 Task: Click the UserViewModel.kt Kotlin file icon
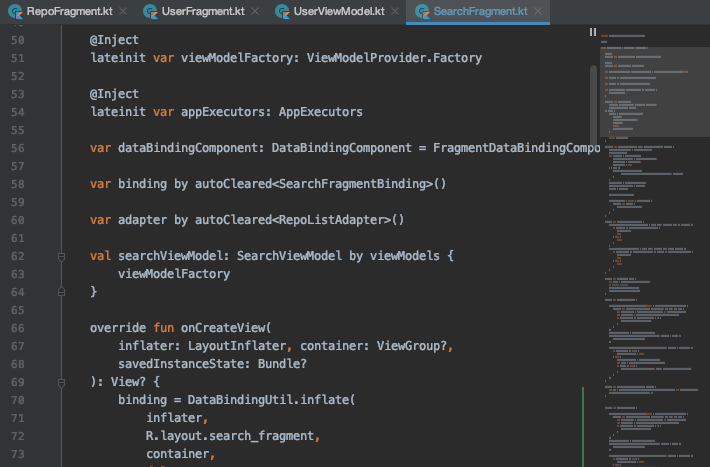(283, 11)
